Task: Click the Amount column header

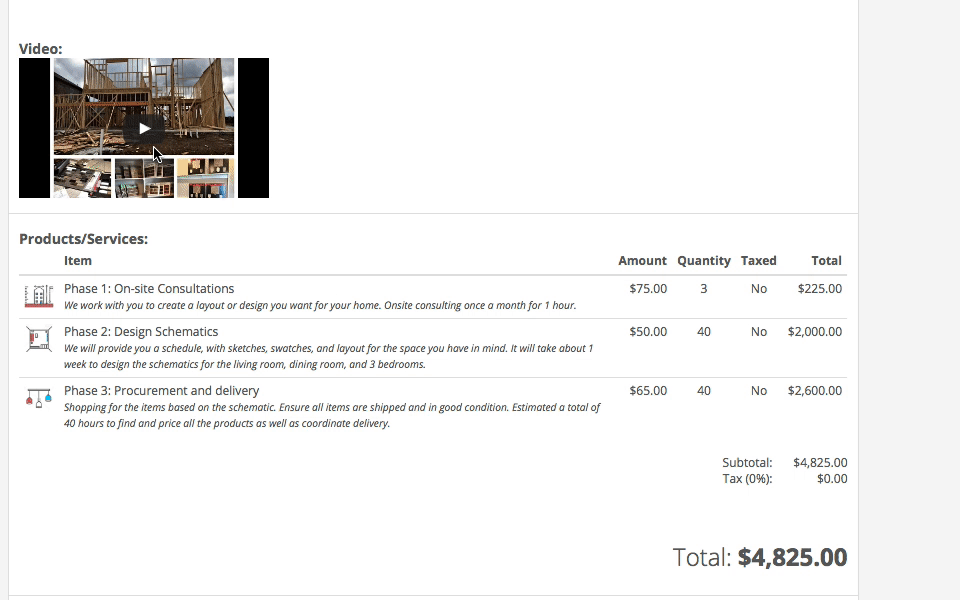Action: 642,261
